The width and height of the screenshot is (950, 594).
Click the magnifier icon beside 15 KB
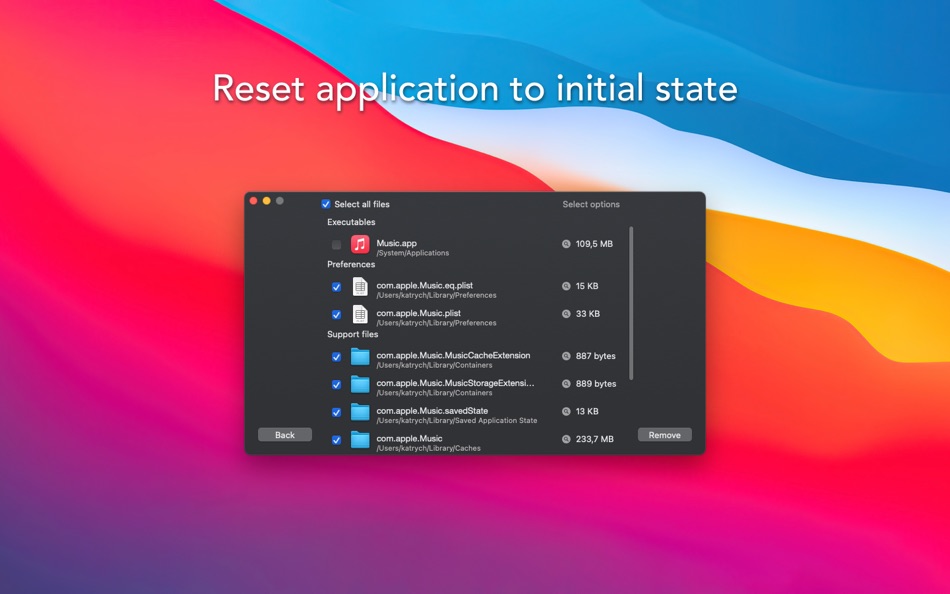pyautogui.click(x=567, y=286)
